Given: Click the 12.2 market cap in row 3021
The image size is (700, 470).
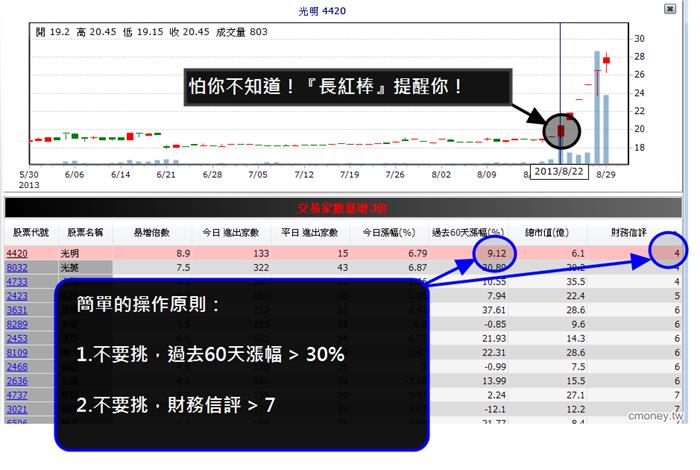Looking at the screenshot, I should click(576, 409).
